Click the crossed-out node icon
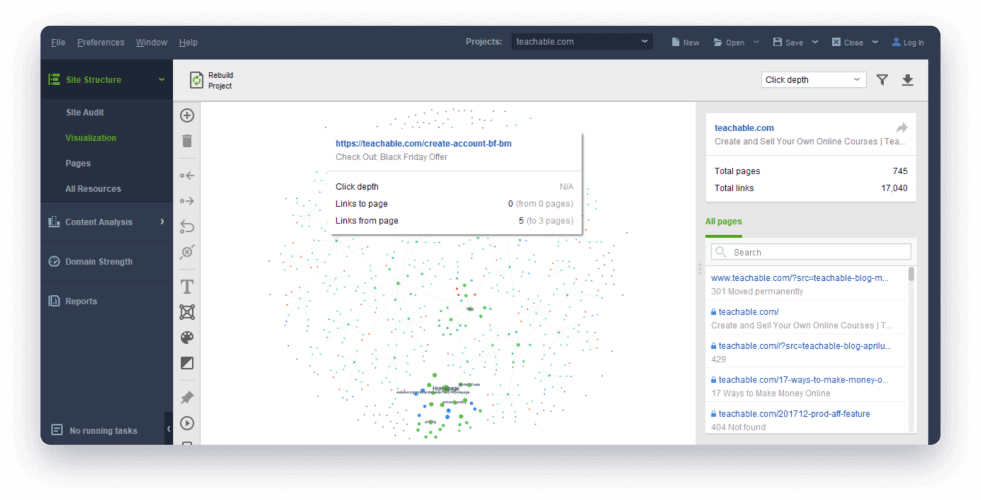The width and height of the screenshot is (981, 500). 187,252
